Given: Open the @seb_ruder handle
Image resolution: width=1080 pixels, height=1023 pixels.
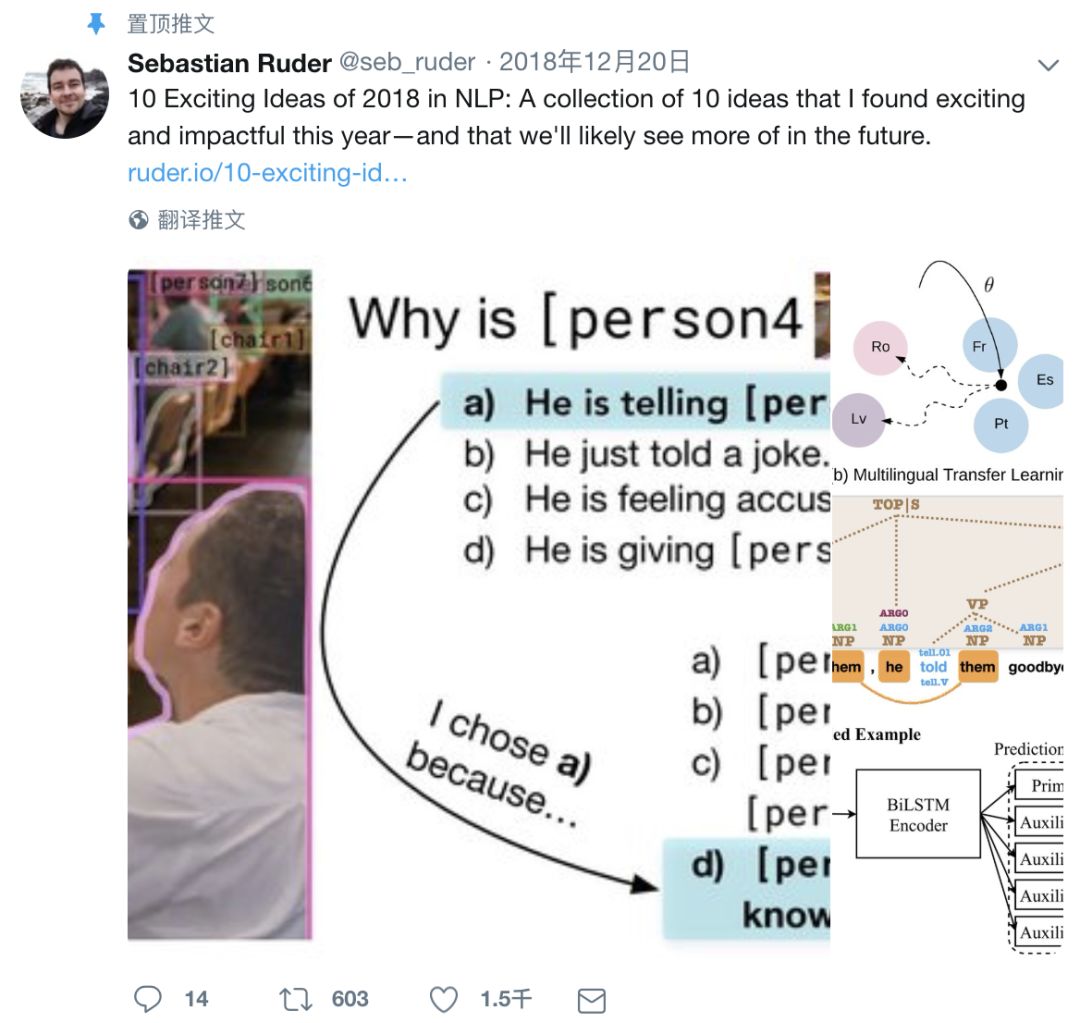Looking at the screenshot, I should [407, 62].
